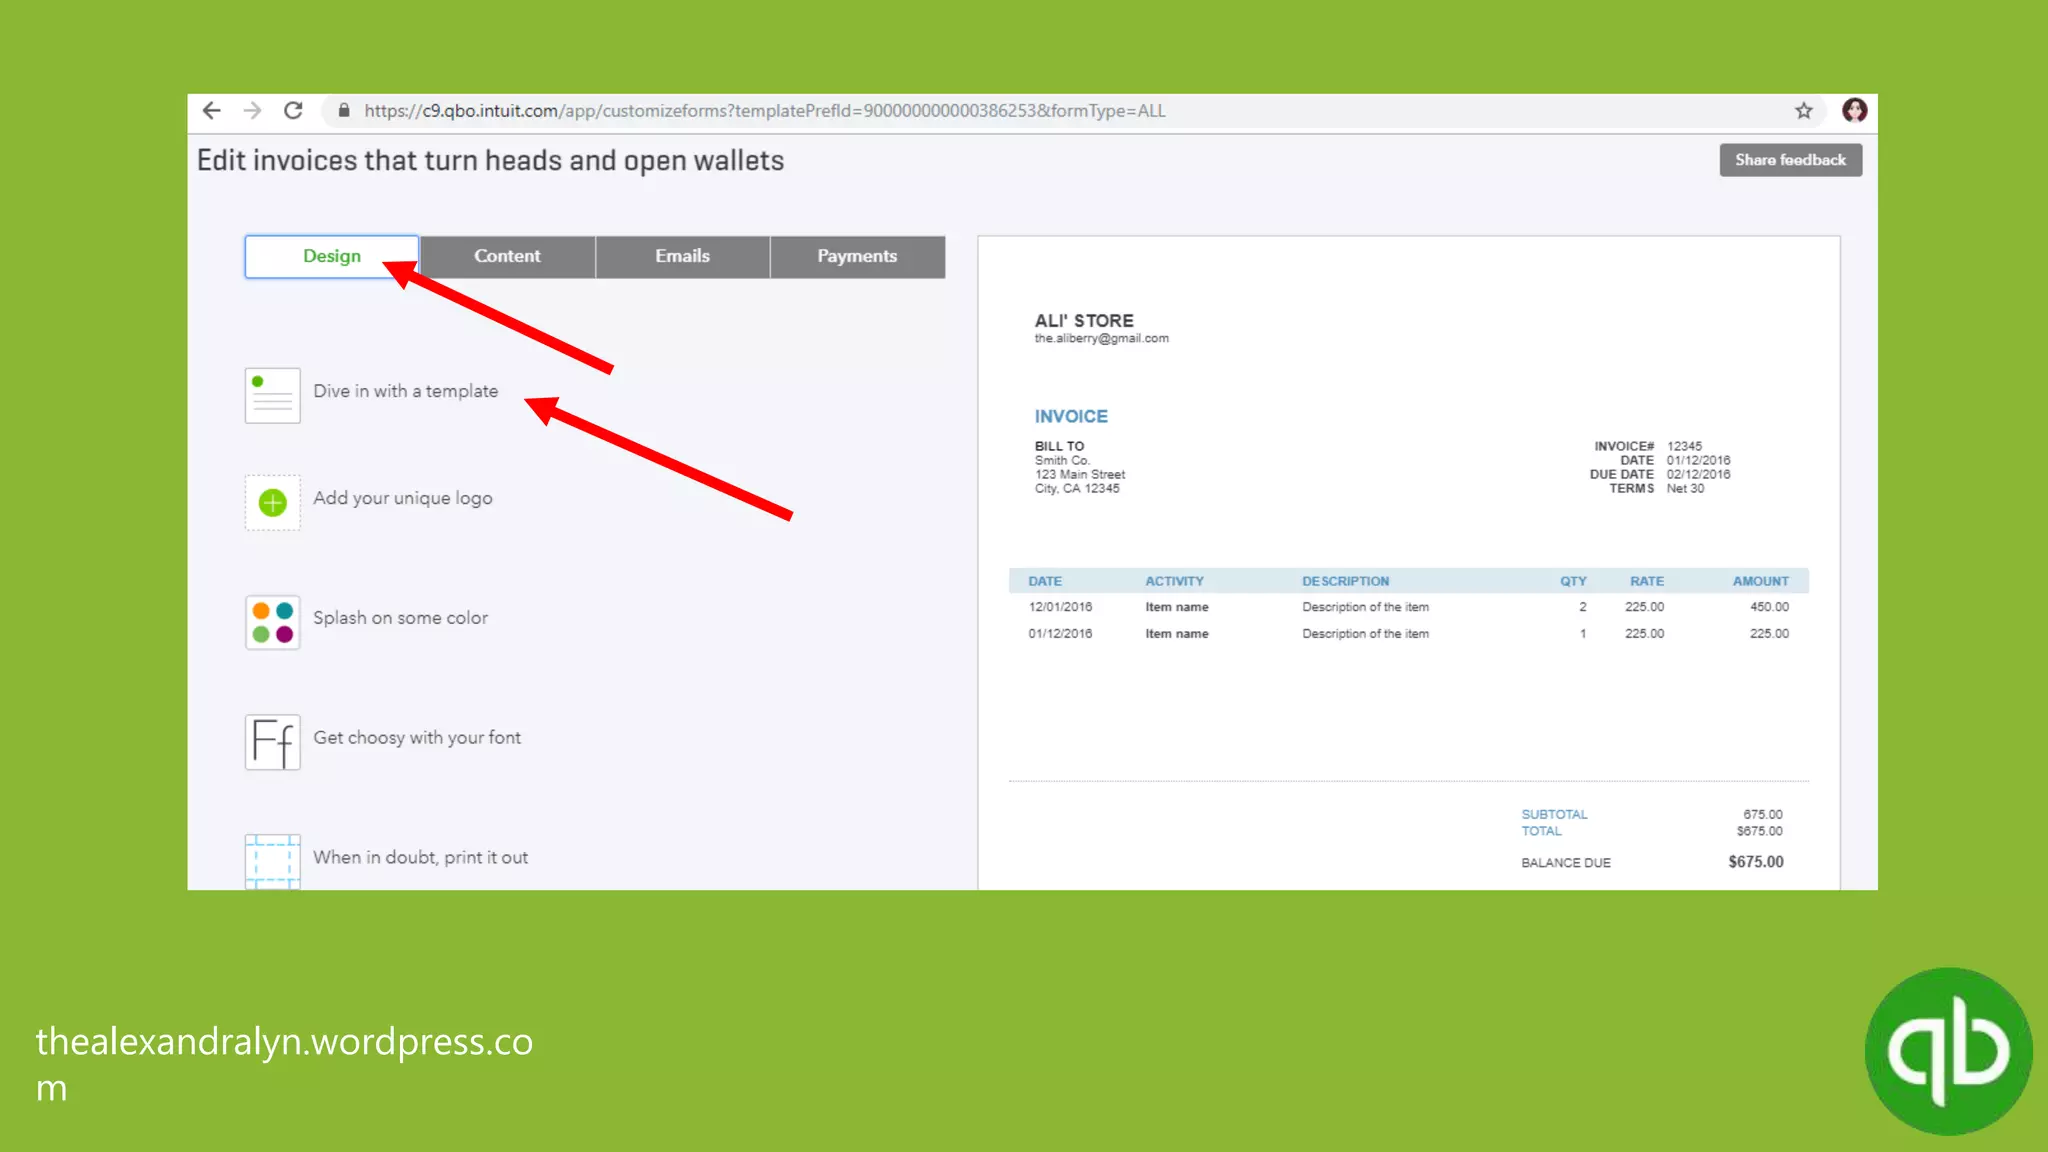Switch to the Design tab
2048x1152 pixels.
332,256
